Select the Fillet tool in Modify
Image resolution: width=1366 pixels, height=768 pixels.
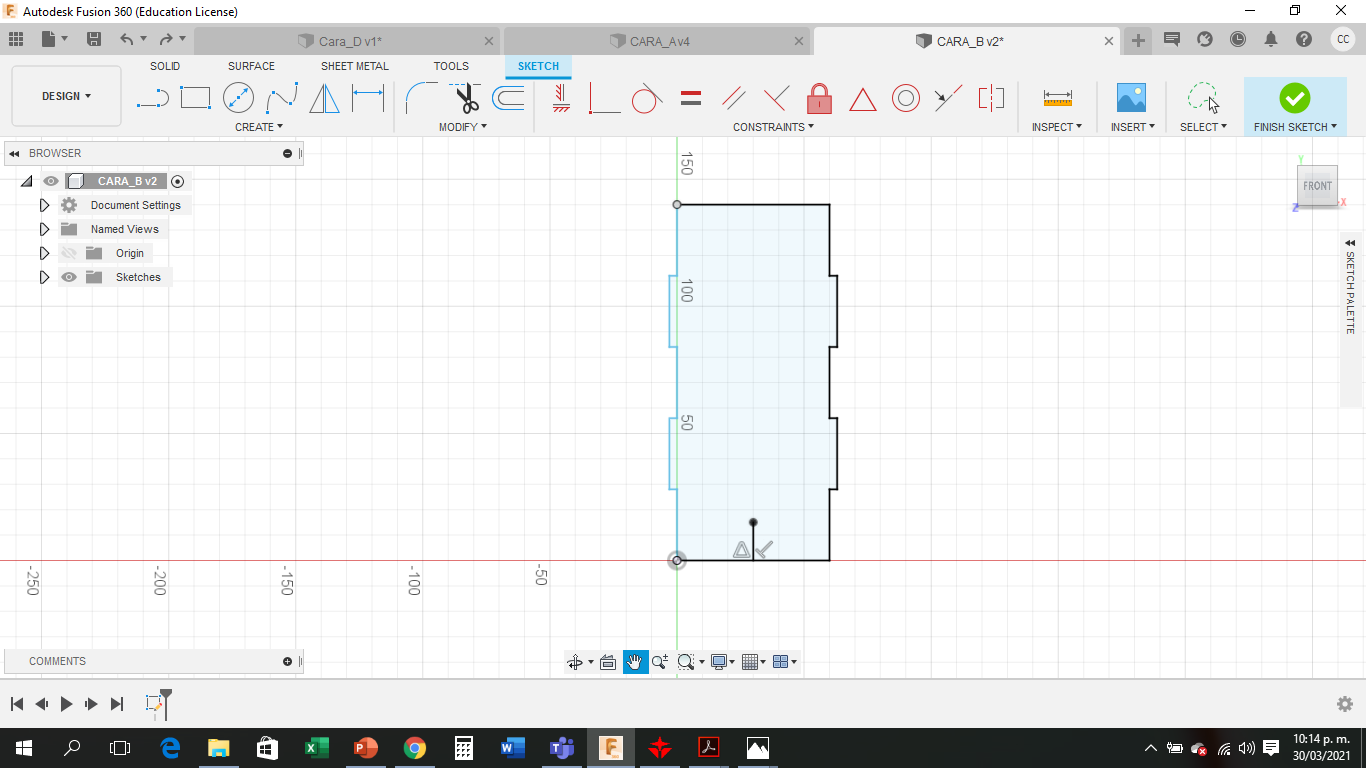(x=421, y=98)
